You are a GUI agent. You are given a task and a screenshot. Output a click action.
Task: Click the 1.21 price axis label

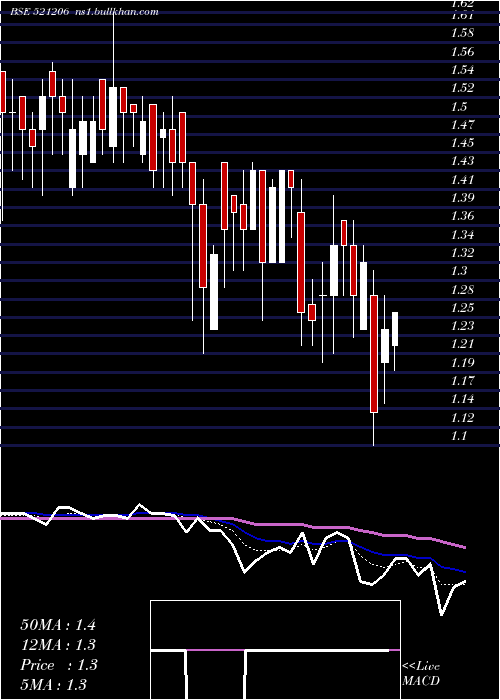[x=462, y=344]
